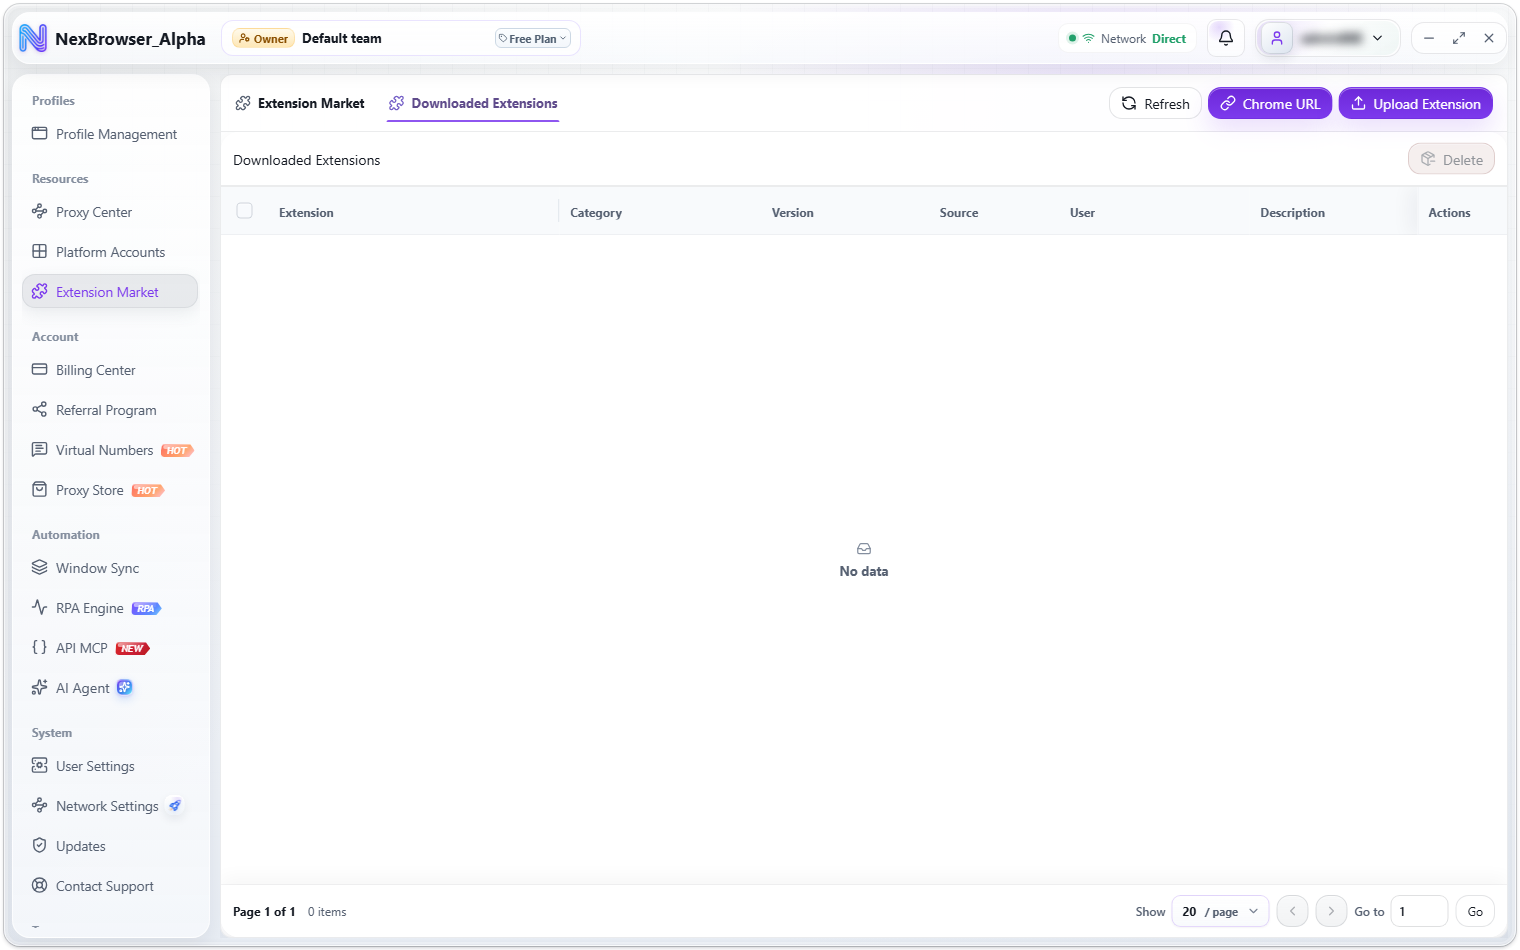Focus the Go to page number field
1520x950 pixels.
click(x=1419, y=911)
